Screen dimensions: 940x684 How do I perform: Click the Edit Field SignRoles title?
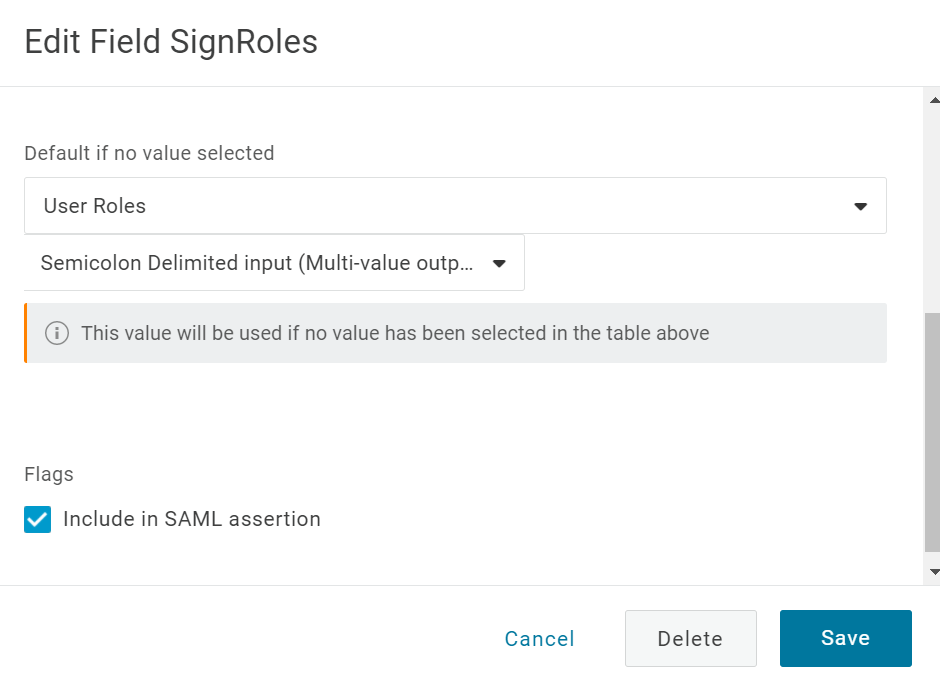(x=171, y=42)
